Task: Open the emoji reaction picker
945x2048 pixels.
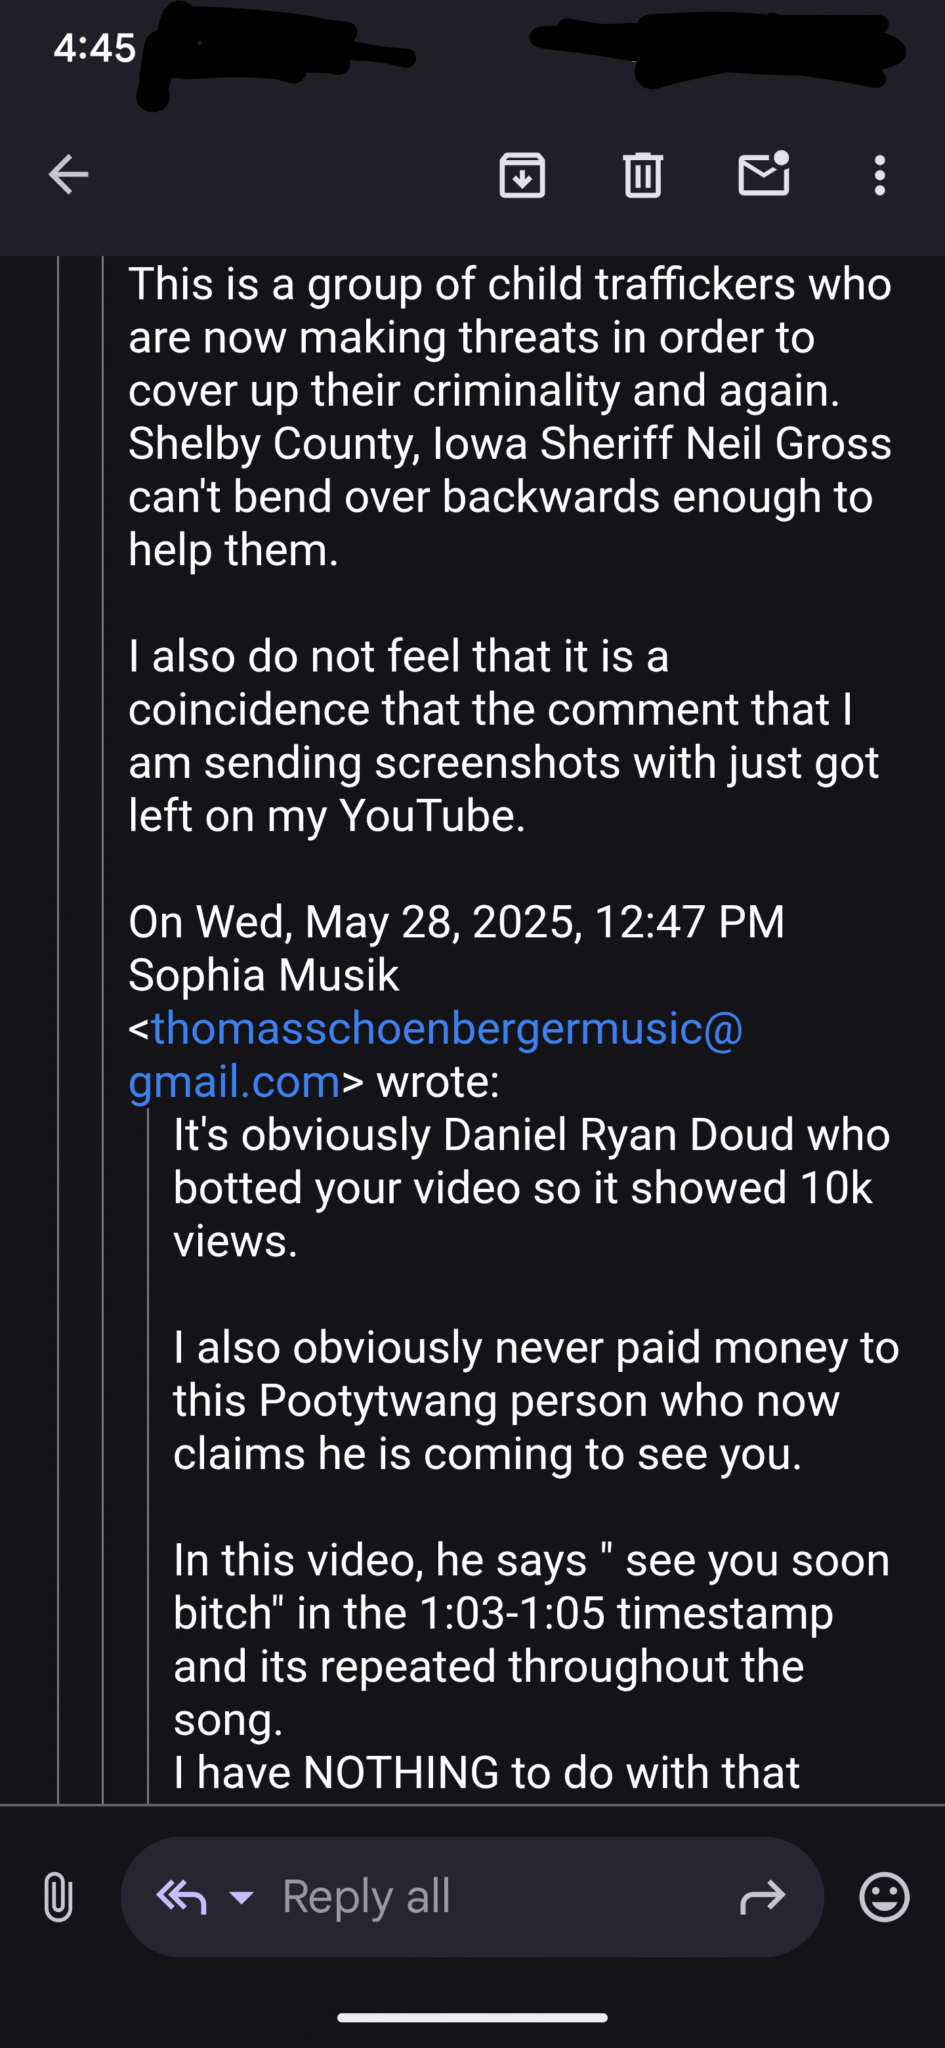Action: (x=884, y=1897)
